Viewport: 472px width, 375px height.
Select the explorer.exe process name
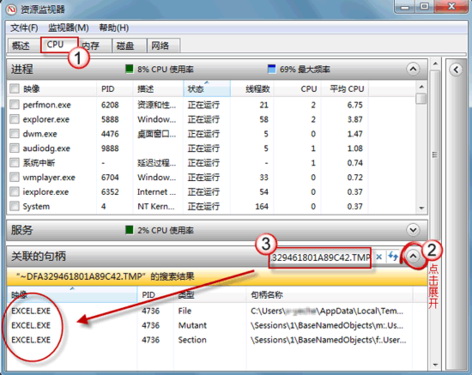(46, 119)
